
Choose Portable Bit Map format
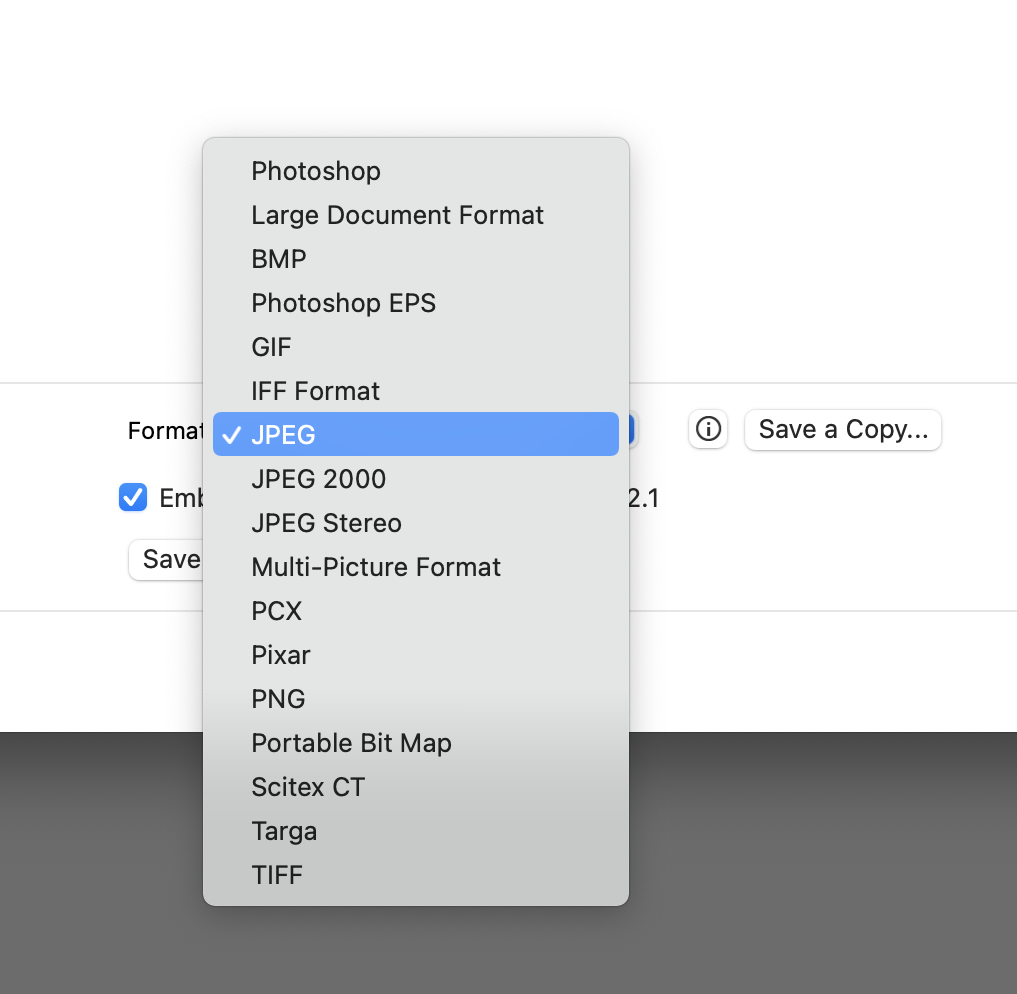[x=351, y=743]
